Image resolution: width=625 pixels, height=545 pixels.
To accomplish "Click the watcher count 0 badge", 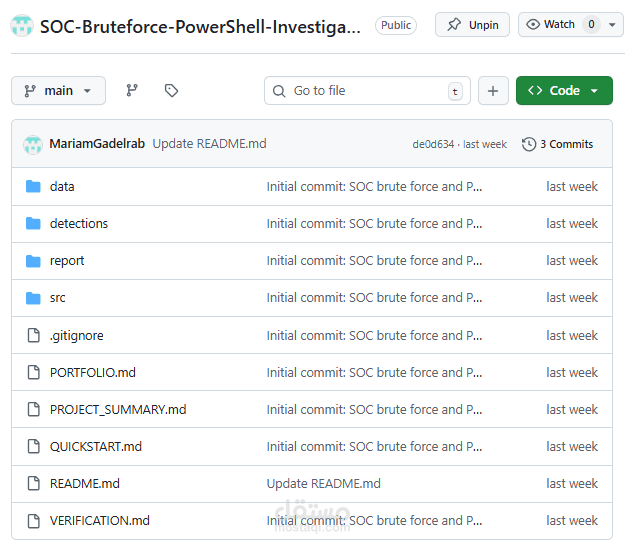I will pyautogui.click(x=591, y=25).
